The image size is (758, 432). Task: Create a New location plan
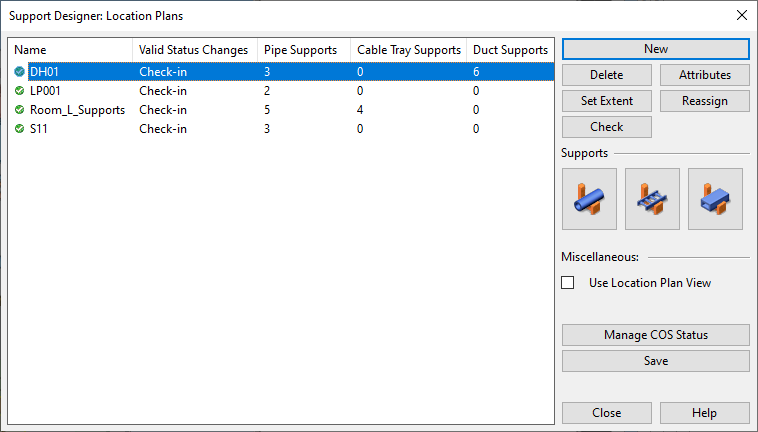656,49
